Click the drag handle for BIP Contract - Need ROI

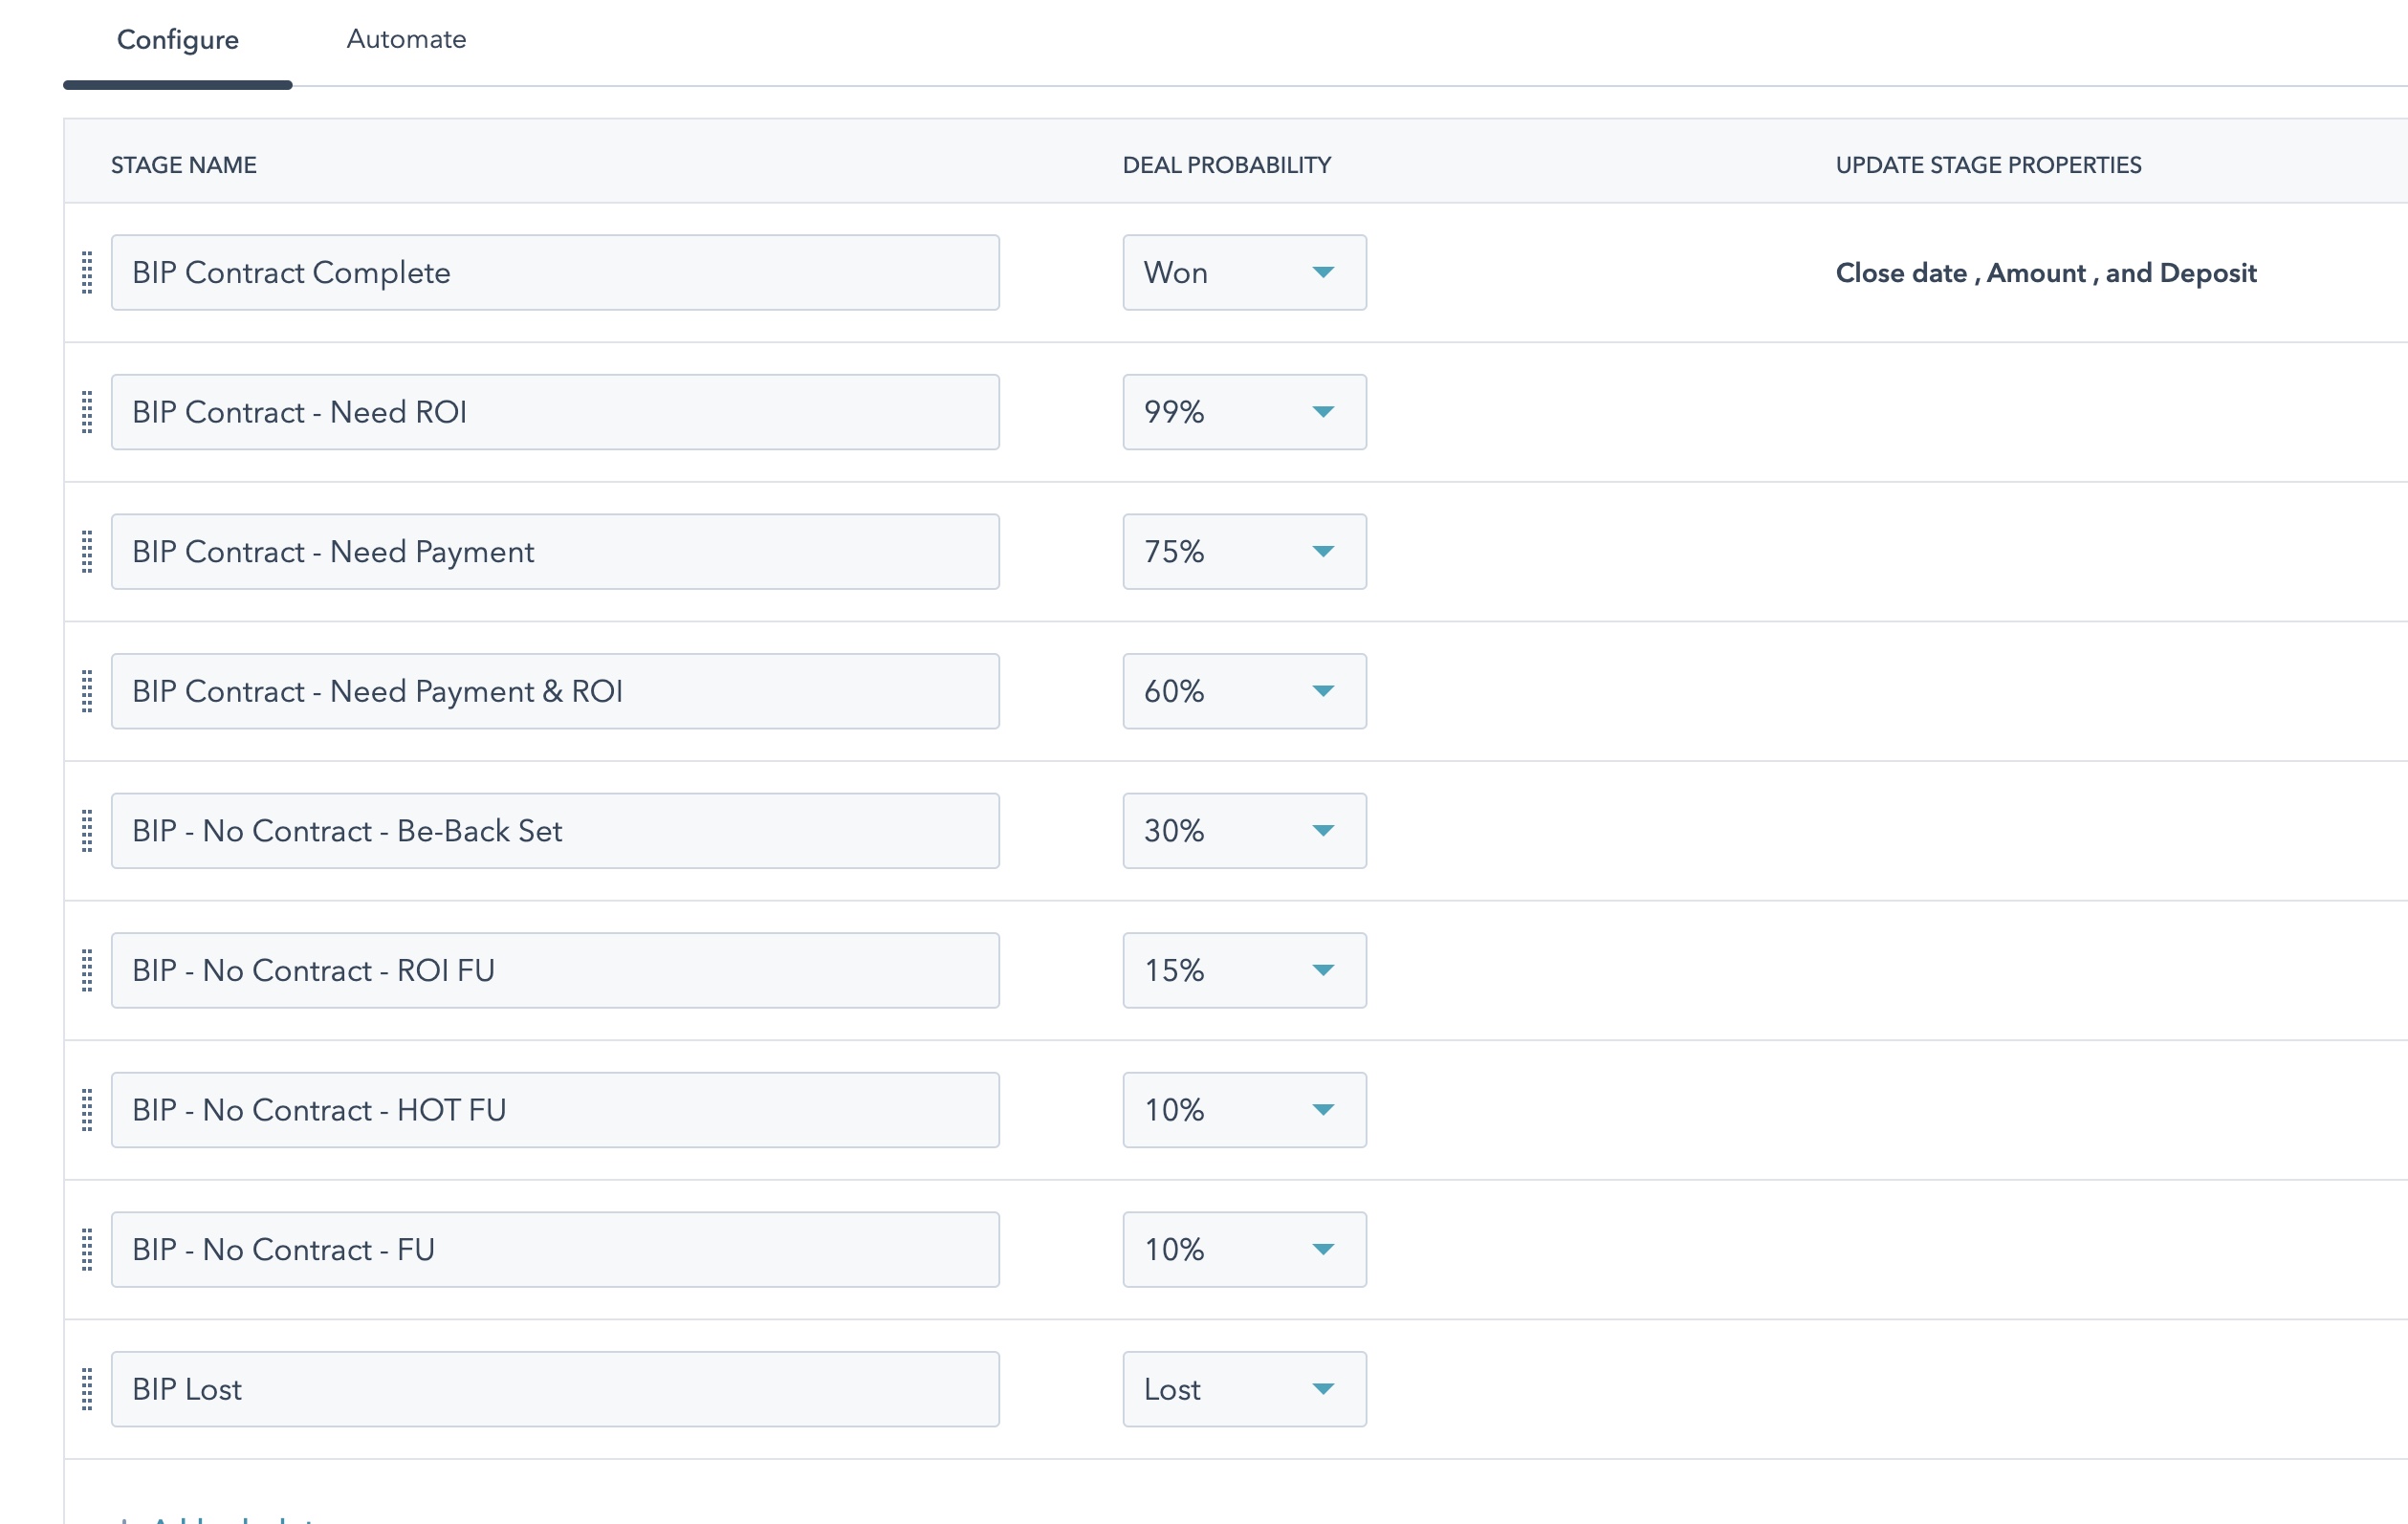(x=86, y=411)
